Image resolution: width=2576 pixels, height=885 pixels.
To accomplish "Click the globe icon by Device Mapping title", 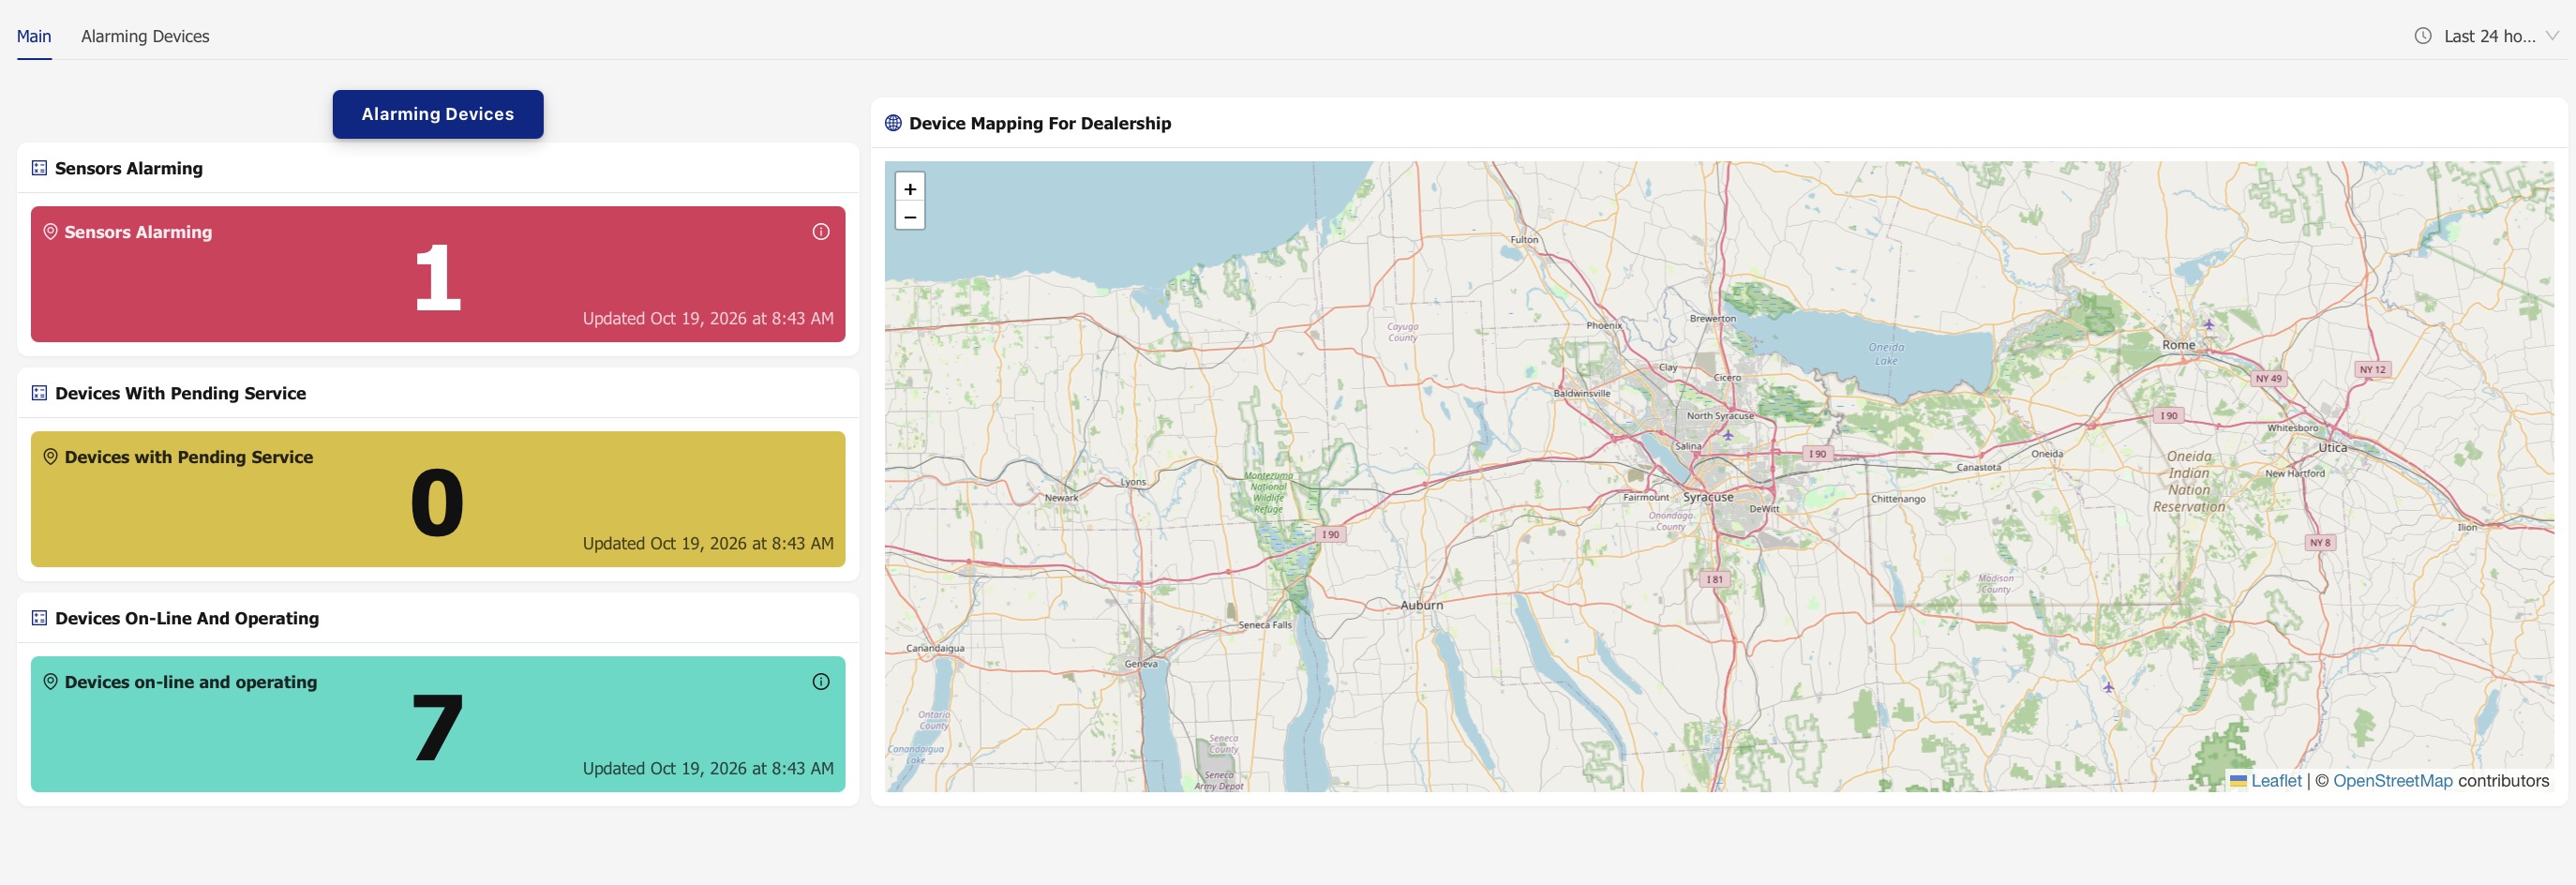I will click(x=893, y=123).
